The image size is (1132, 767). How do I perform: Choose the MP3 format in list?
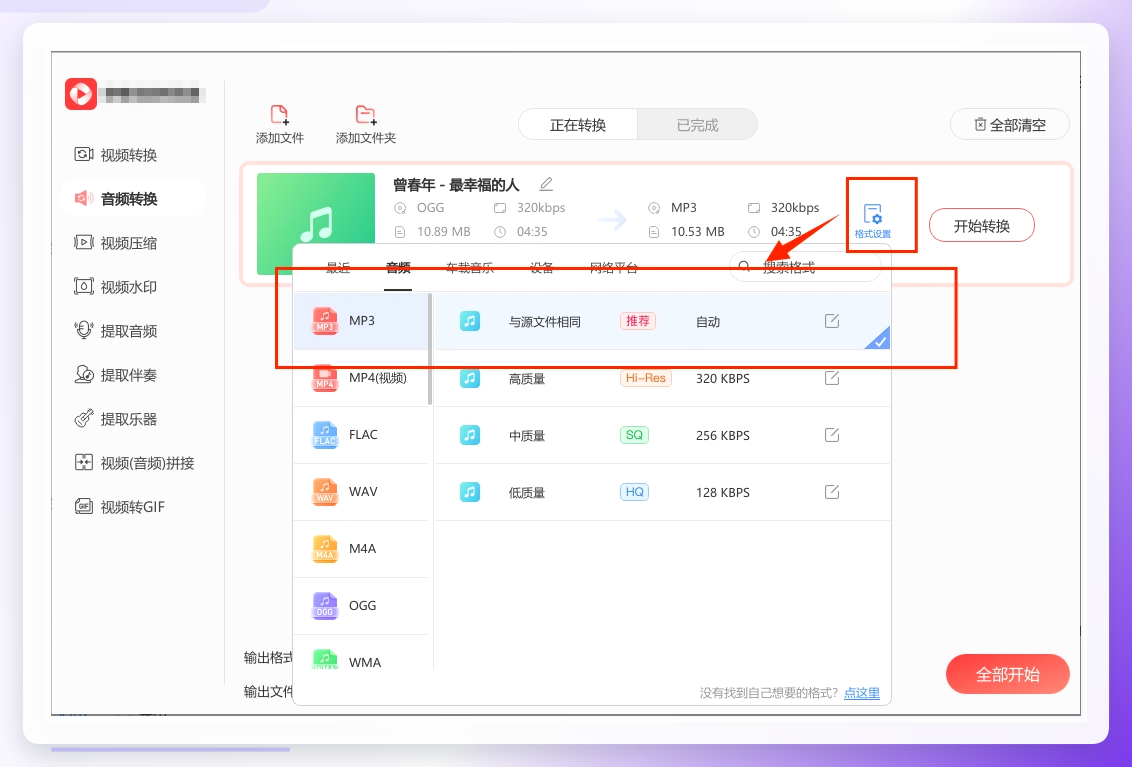[x=361, y=321]
